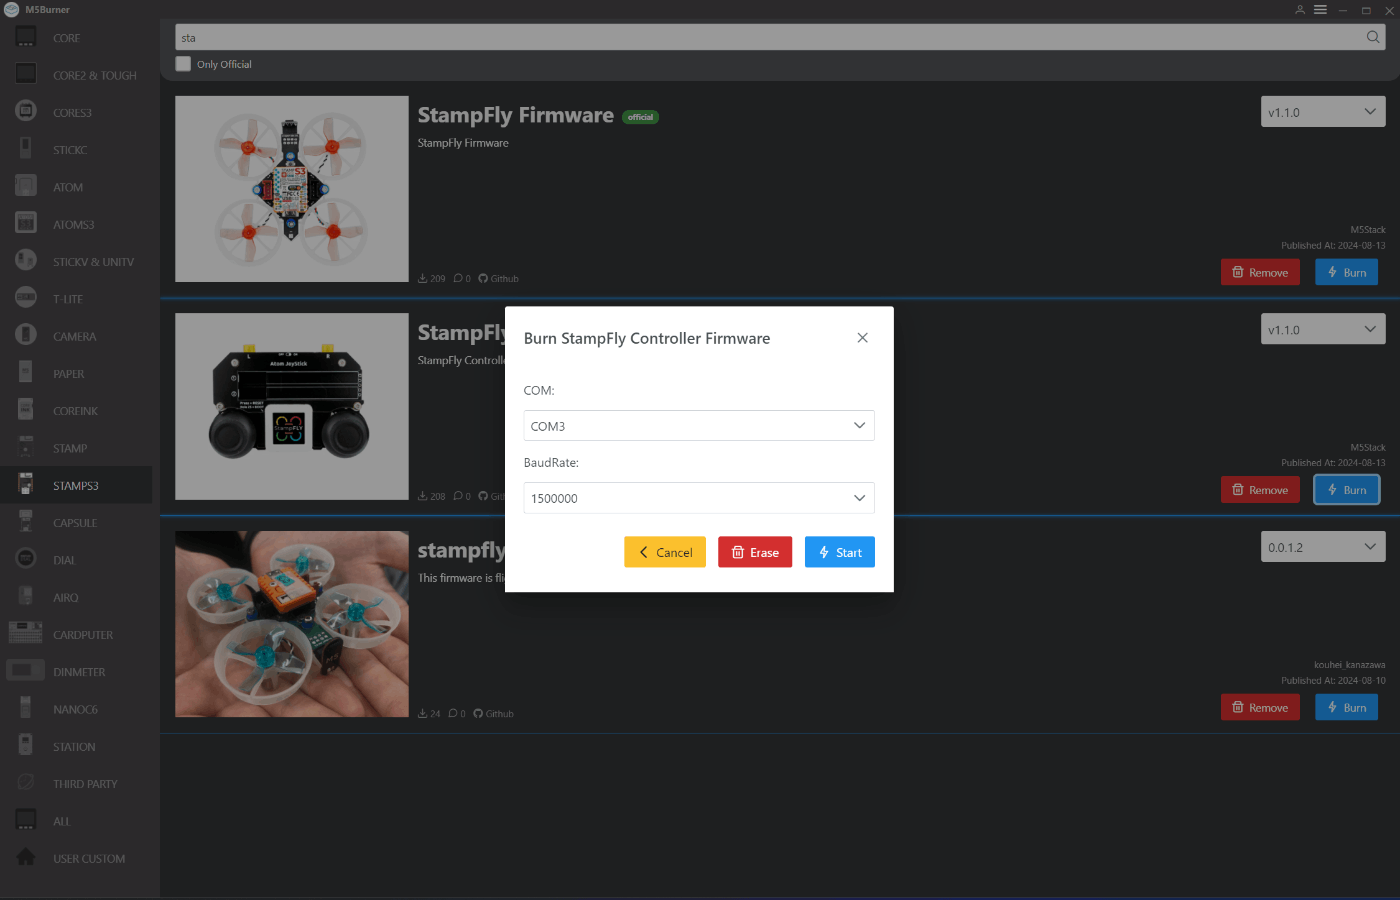The image size is (1400, 900).
Task: Burn the kouhei_kanazawa stampfly firmware
Action: coord(1347,707)
